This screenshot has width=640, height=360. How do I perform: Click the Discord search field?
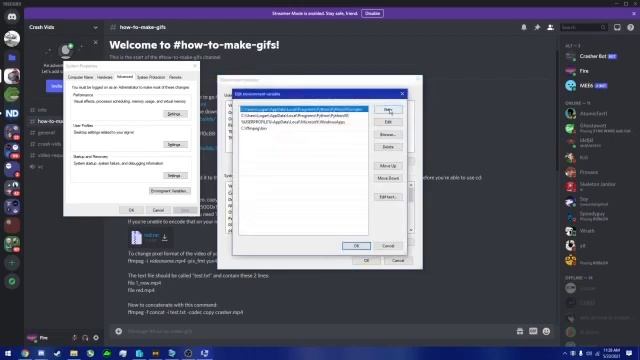pyautogui.click(x=583, y=27)
